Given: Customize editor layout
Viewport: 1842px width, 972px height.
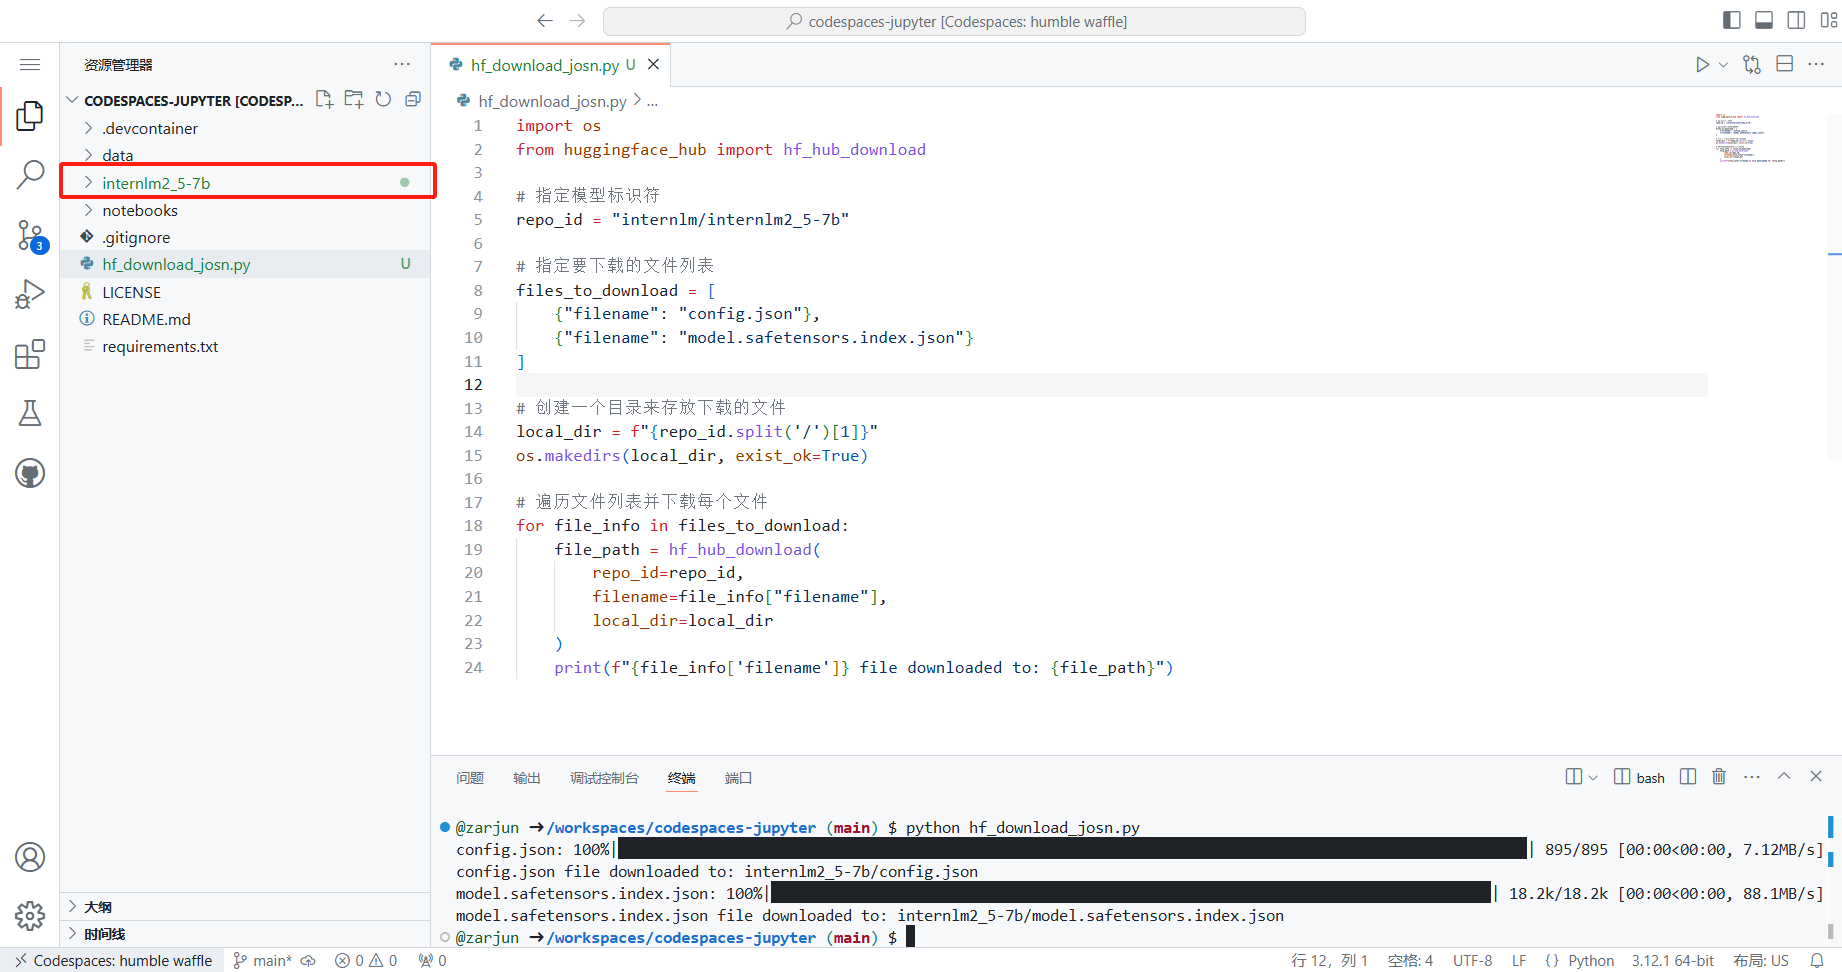Looking at the screenshot, I should [x=1829, y=20].
